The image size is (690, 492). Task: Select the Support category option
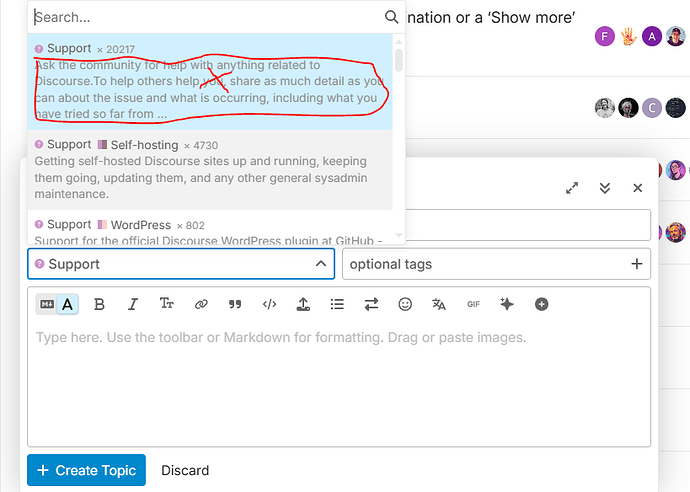pyautogui.click(x=210, y=81)
